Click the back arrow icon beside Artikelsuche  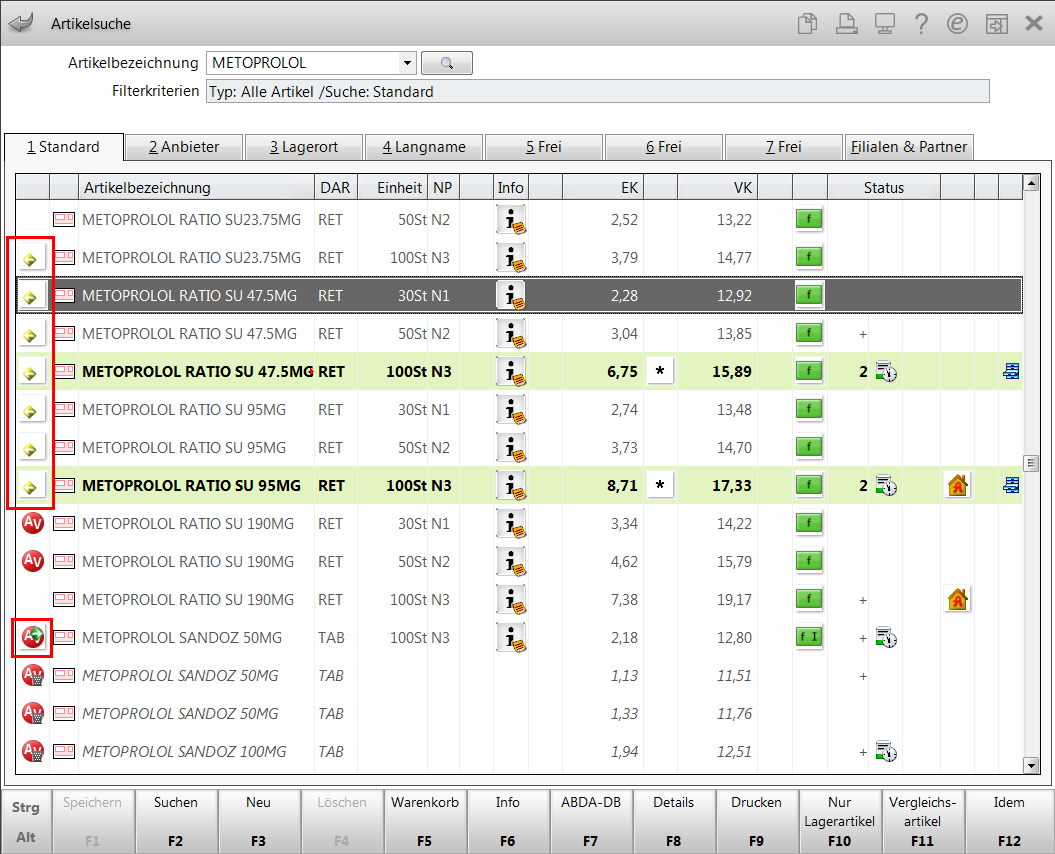[22, 24]
